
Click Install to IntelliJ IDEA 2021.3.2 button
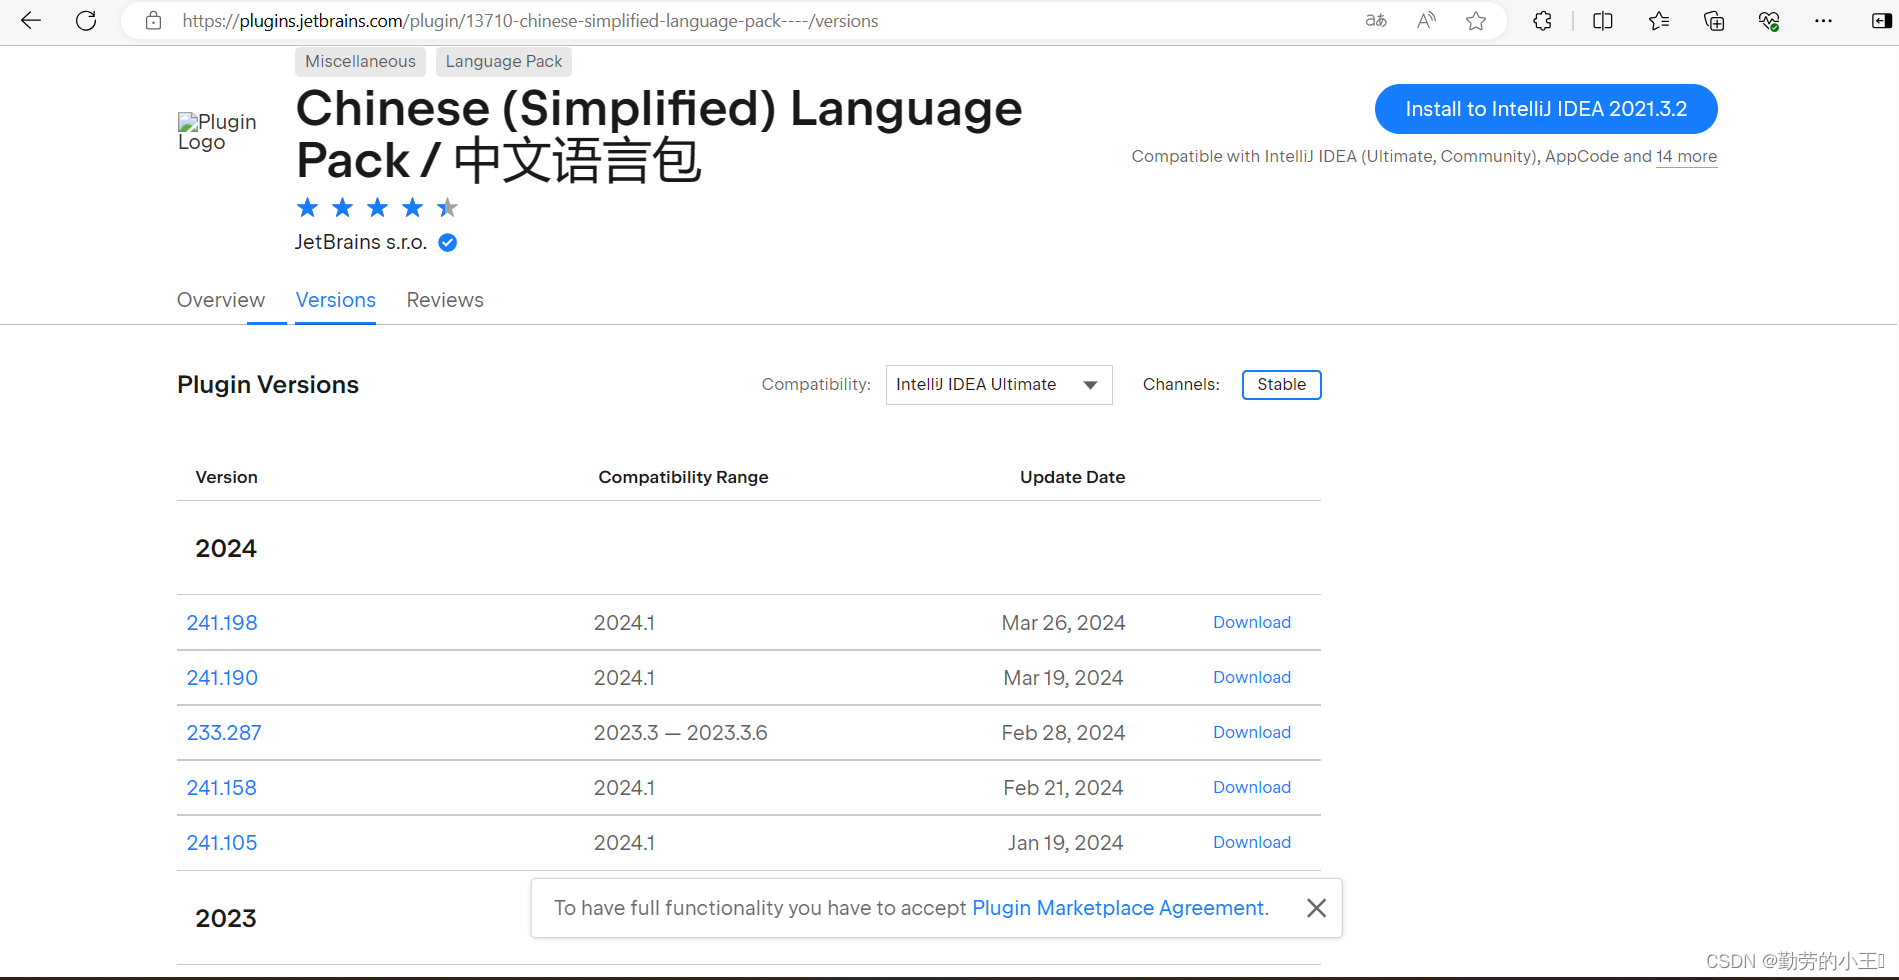click(x=1546, y=109)
